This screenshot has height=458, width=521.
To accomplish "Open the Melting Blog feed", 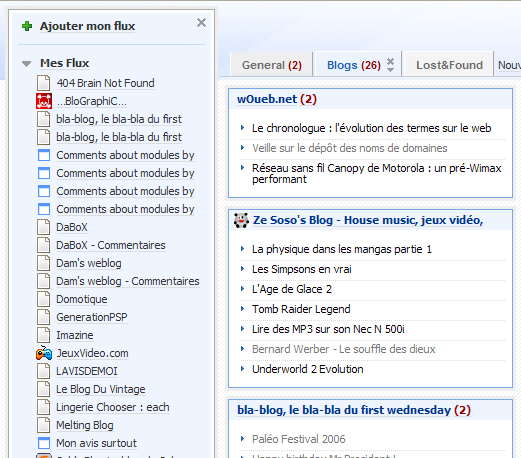I will coord(85,425).
